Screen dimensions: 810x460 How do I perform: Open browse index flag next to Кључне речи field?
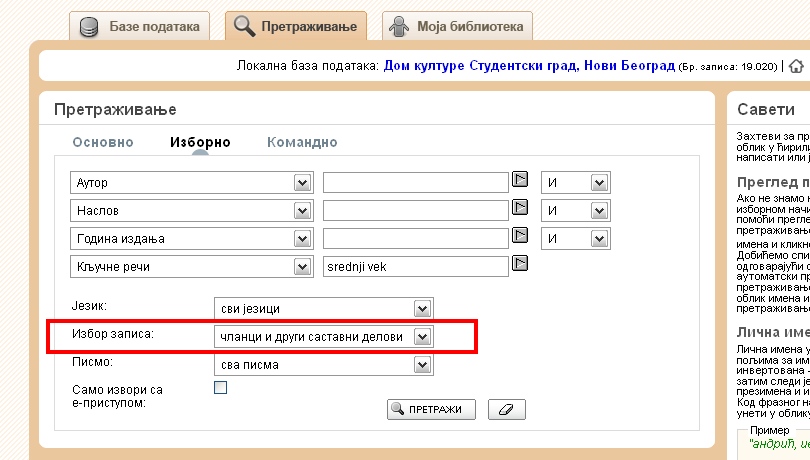click(x=520, y=263)
